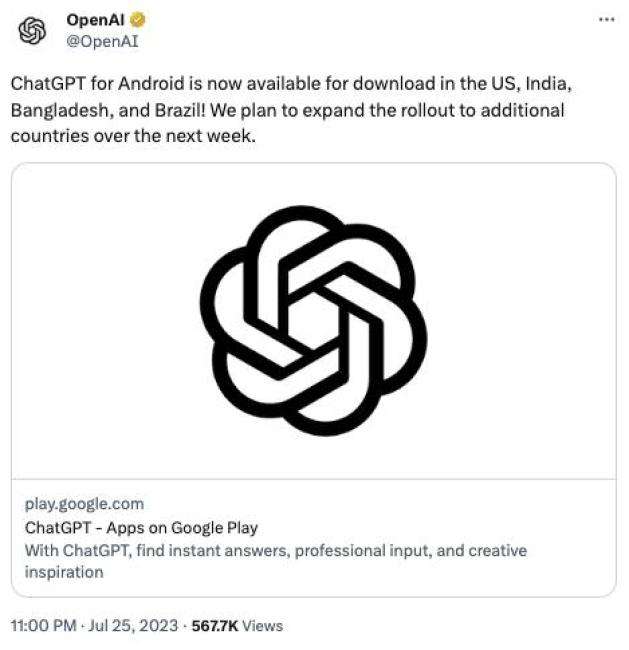629x650 pixels.
Task: Click the @OpenAI handle
Action: tap(101, 41)
